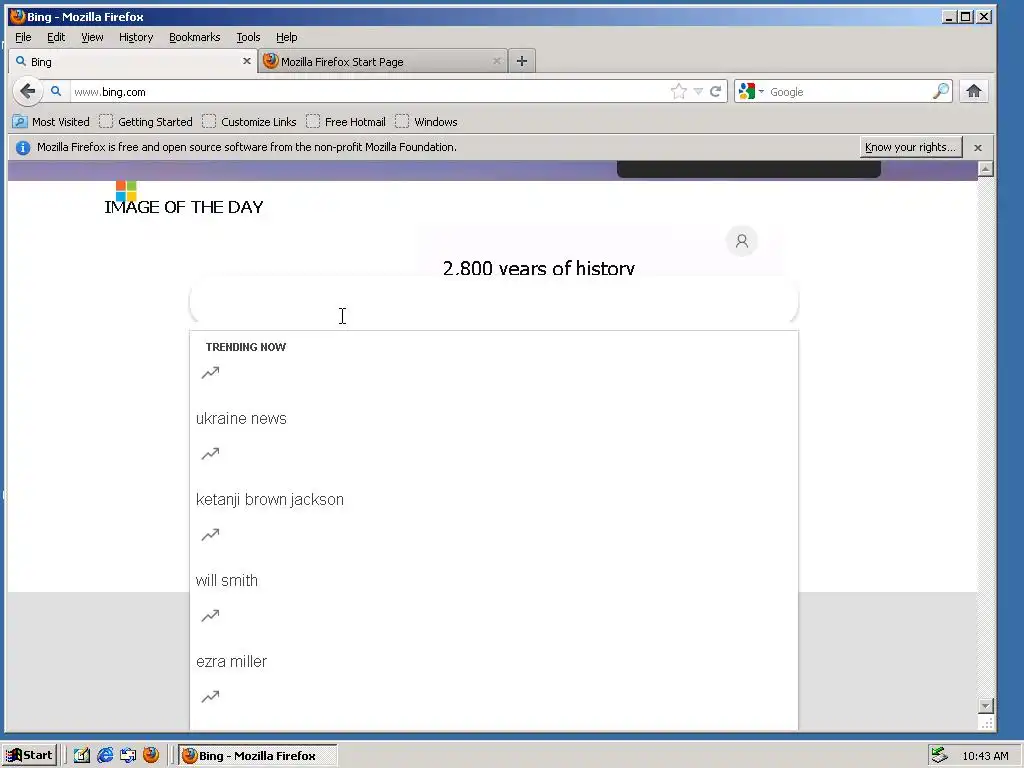Click the first quick launch notepad icon
The image size is (1024, 768).
tap(82, 756)
